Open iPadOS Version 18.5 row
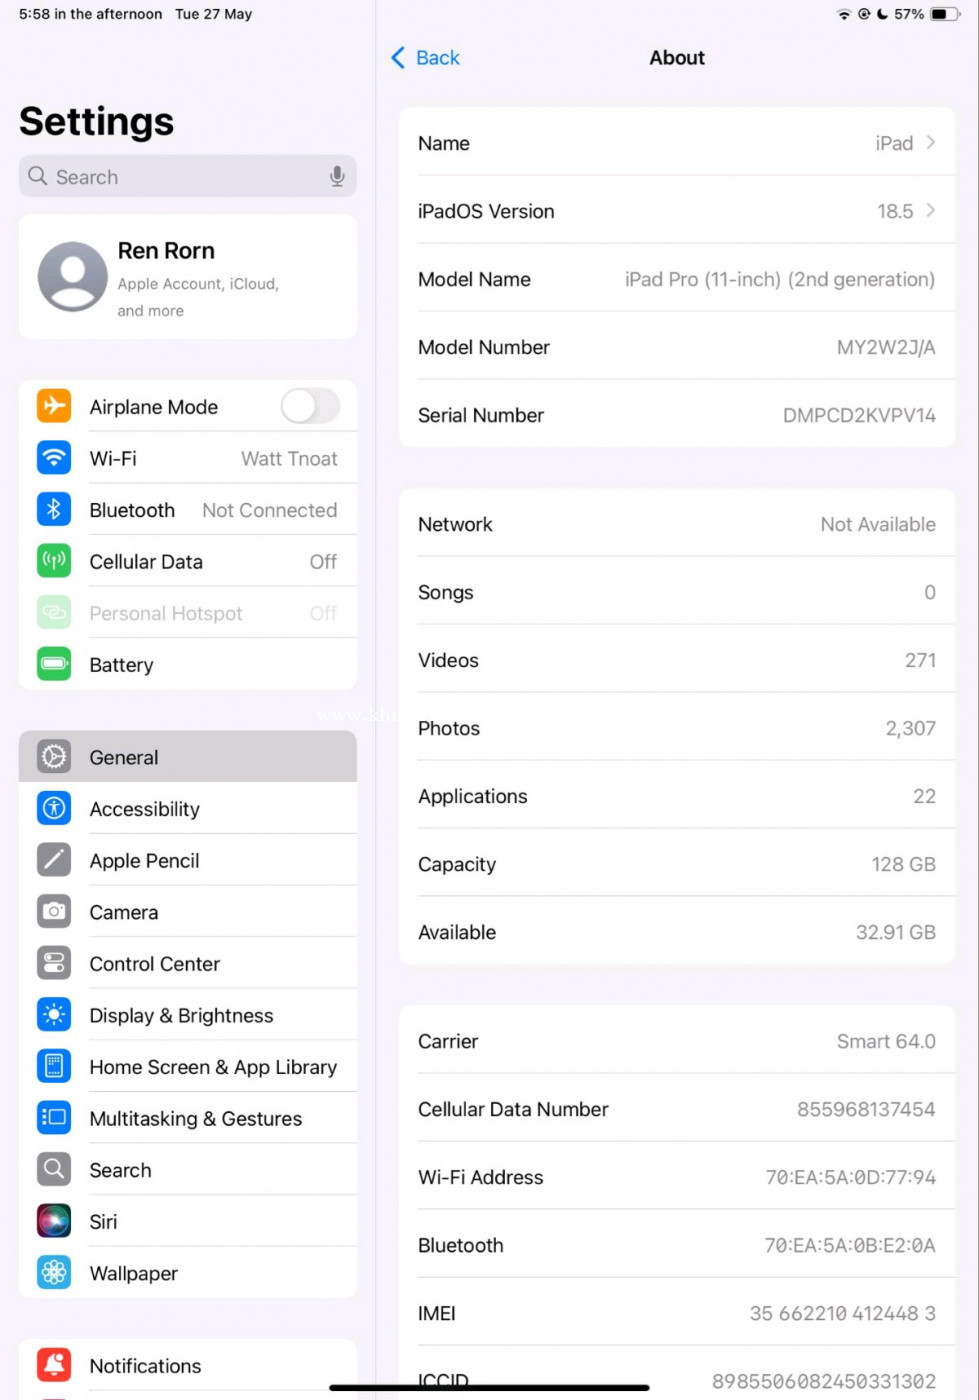The width and height of the screenshot is (979, 1400). tap(677, 211)
